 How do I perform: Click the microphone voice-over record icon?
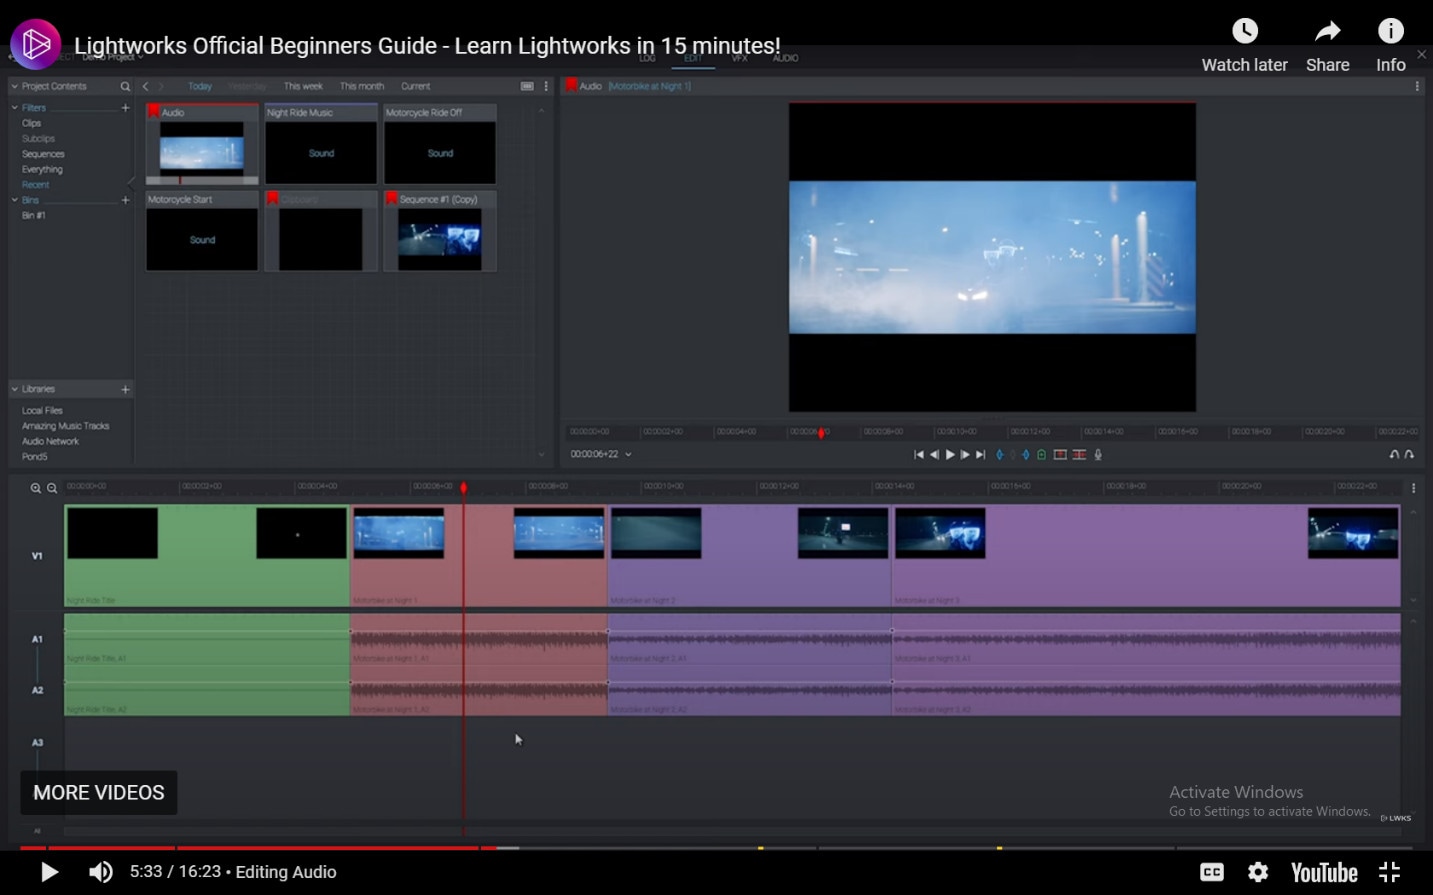coord(1098,455)
